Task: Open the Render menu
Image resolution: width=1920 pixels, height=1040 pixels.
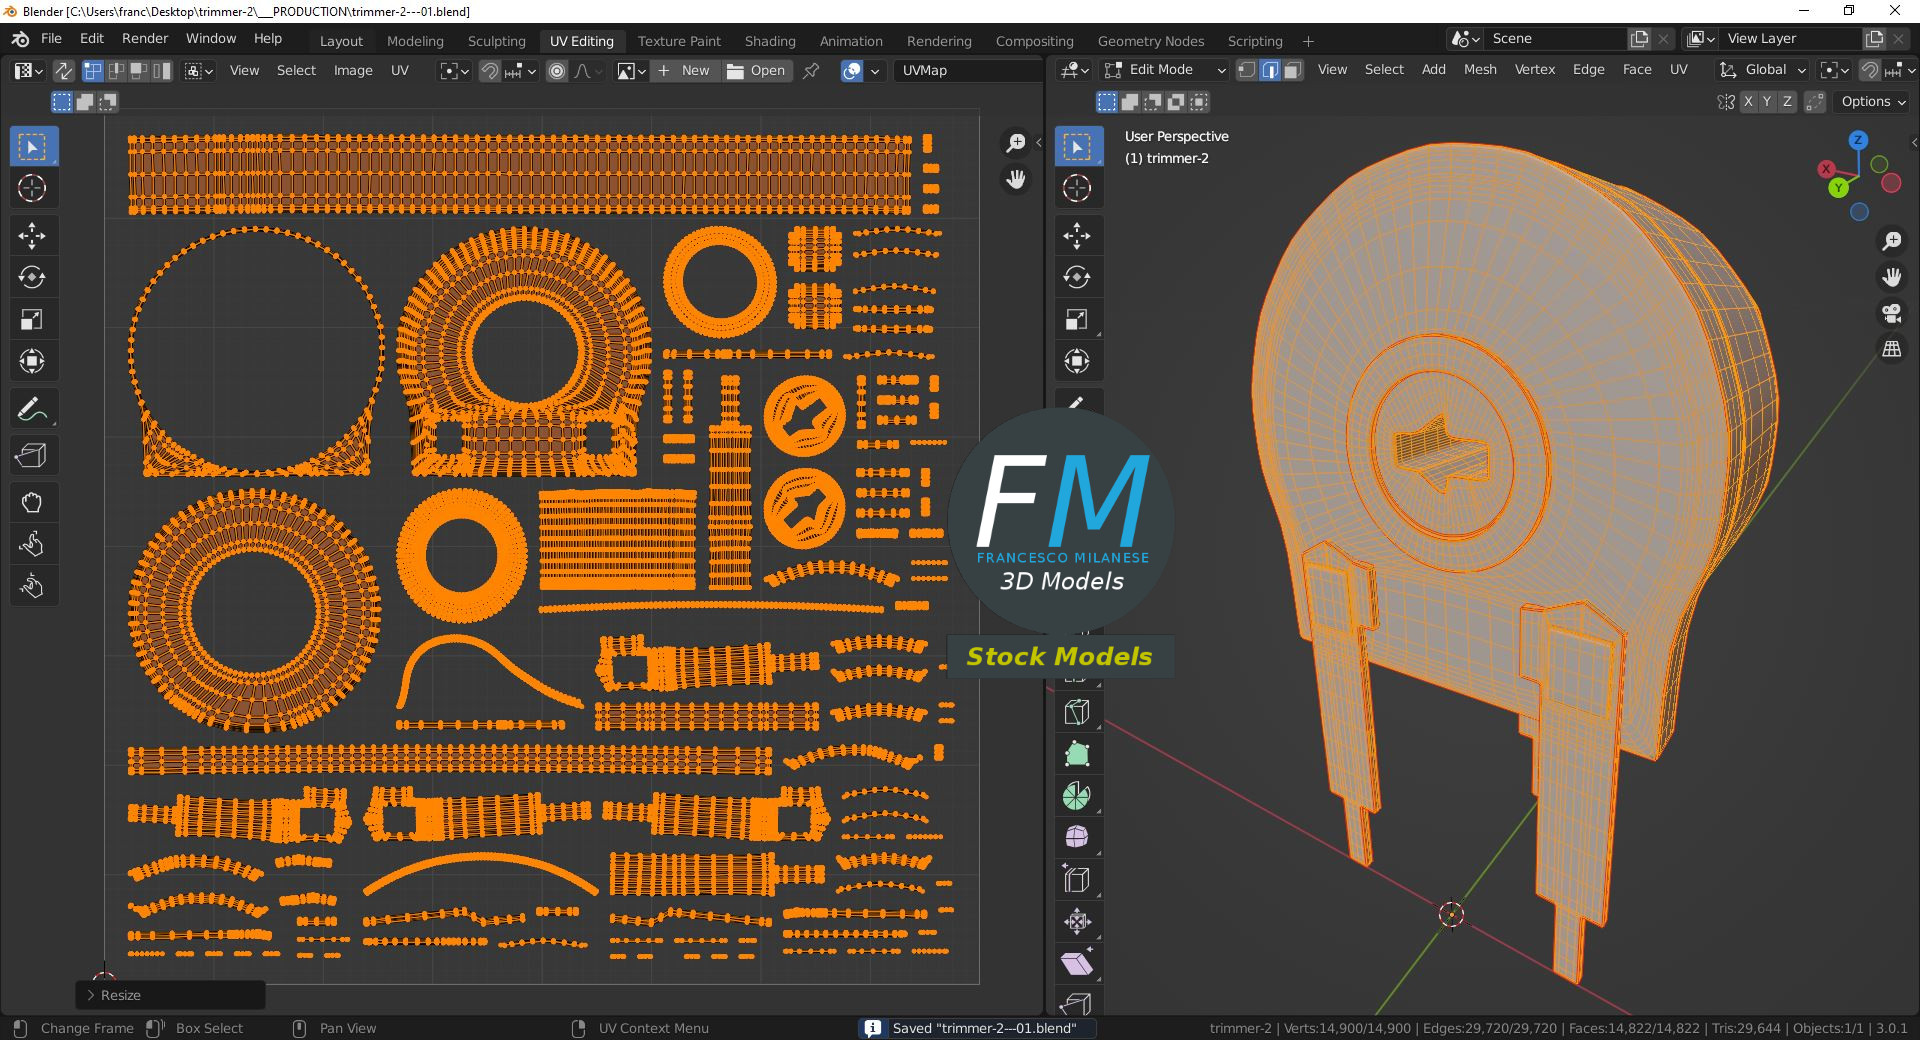Action: click(145, 38)
